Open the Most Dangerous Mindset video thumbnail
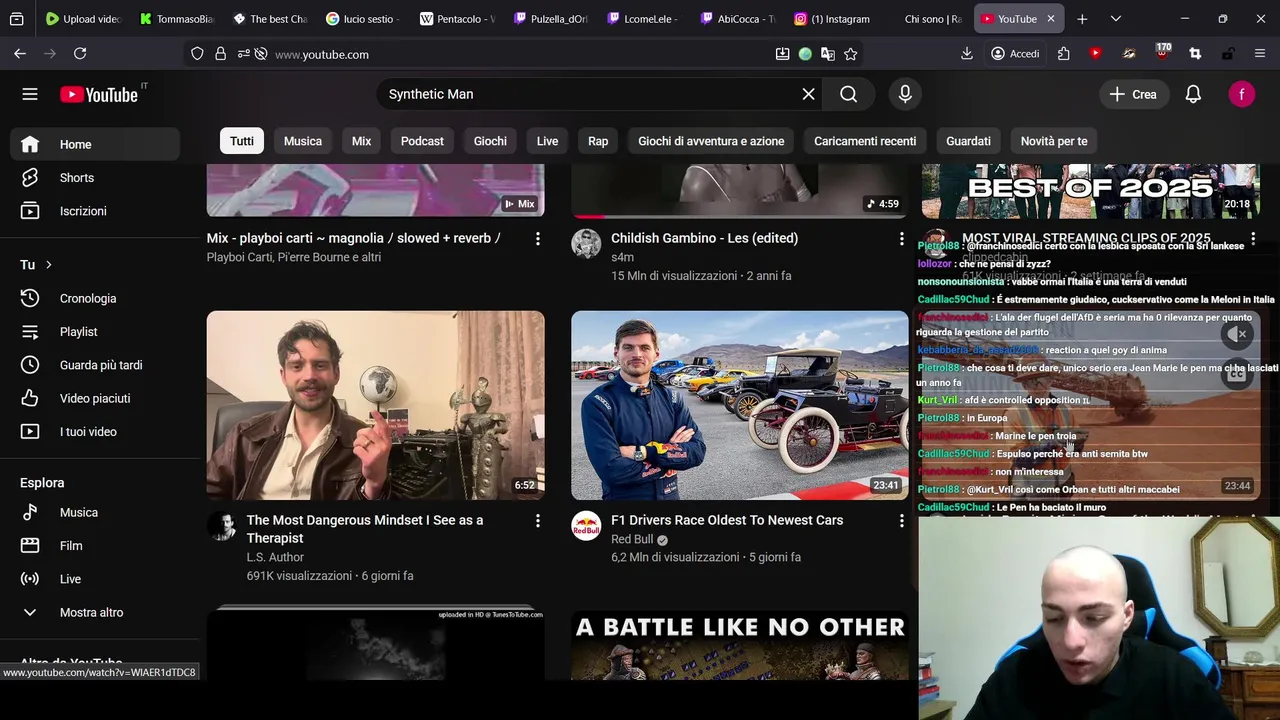Viewport: 1280px width, 720px height. (376, 405)
